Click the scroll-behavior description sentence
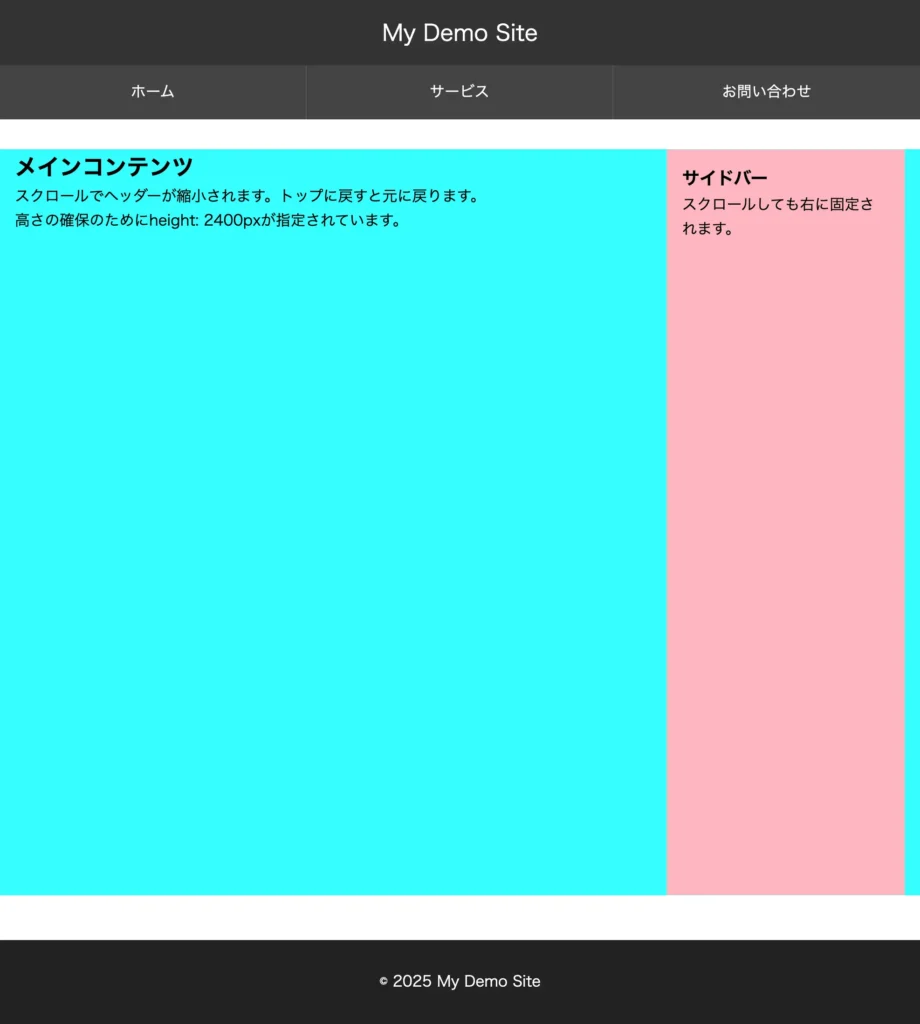The image size is (920, 1024). [246, 196]
